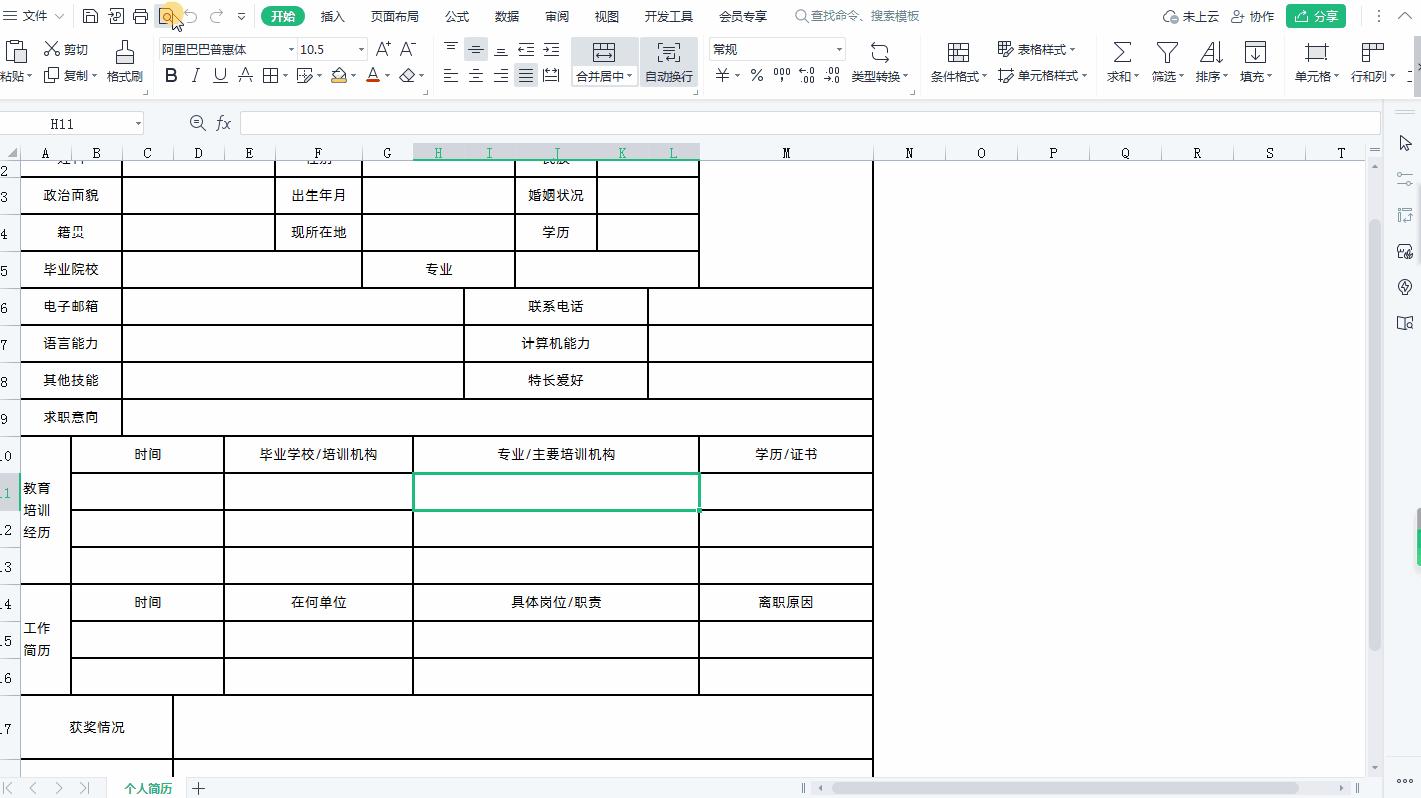
Task: Click inside the formula bar
Action: (700, 123)
